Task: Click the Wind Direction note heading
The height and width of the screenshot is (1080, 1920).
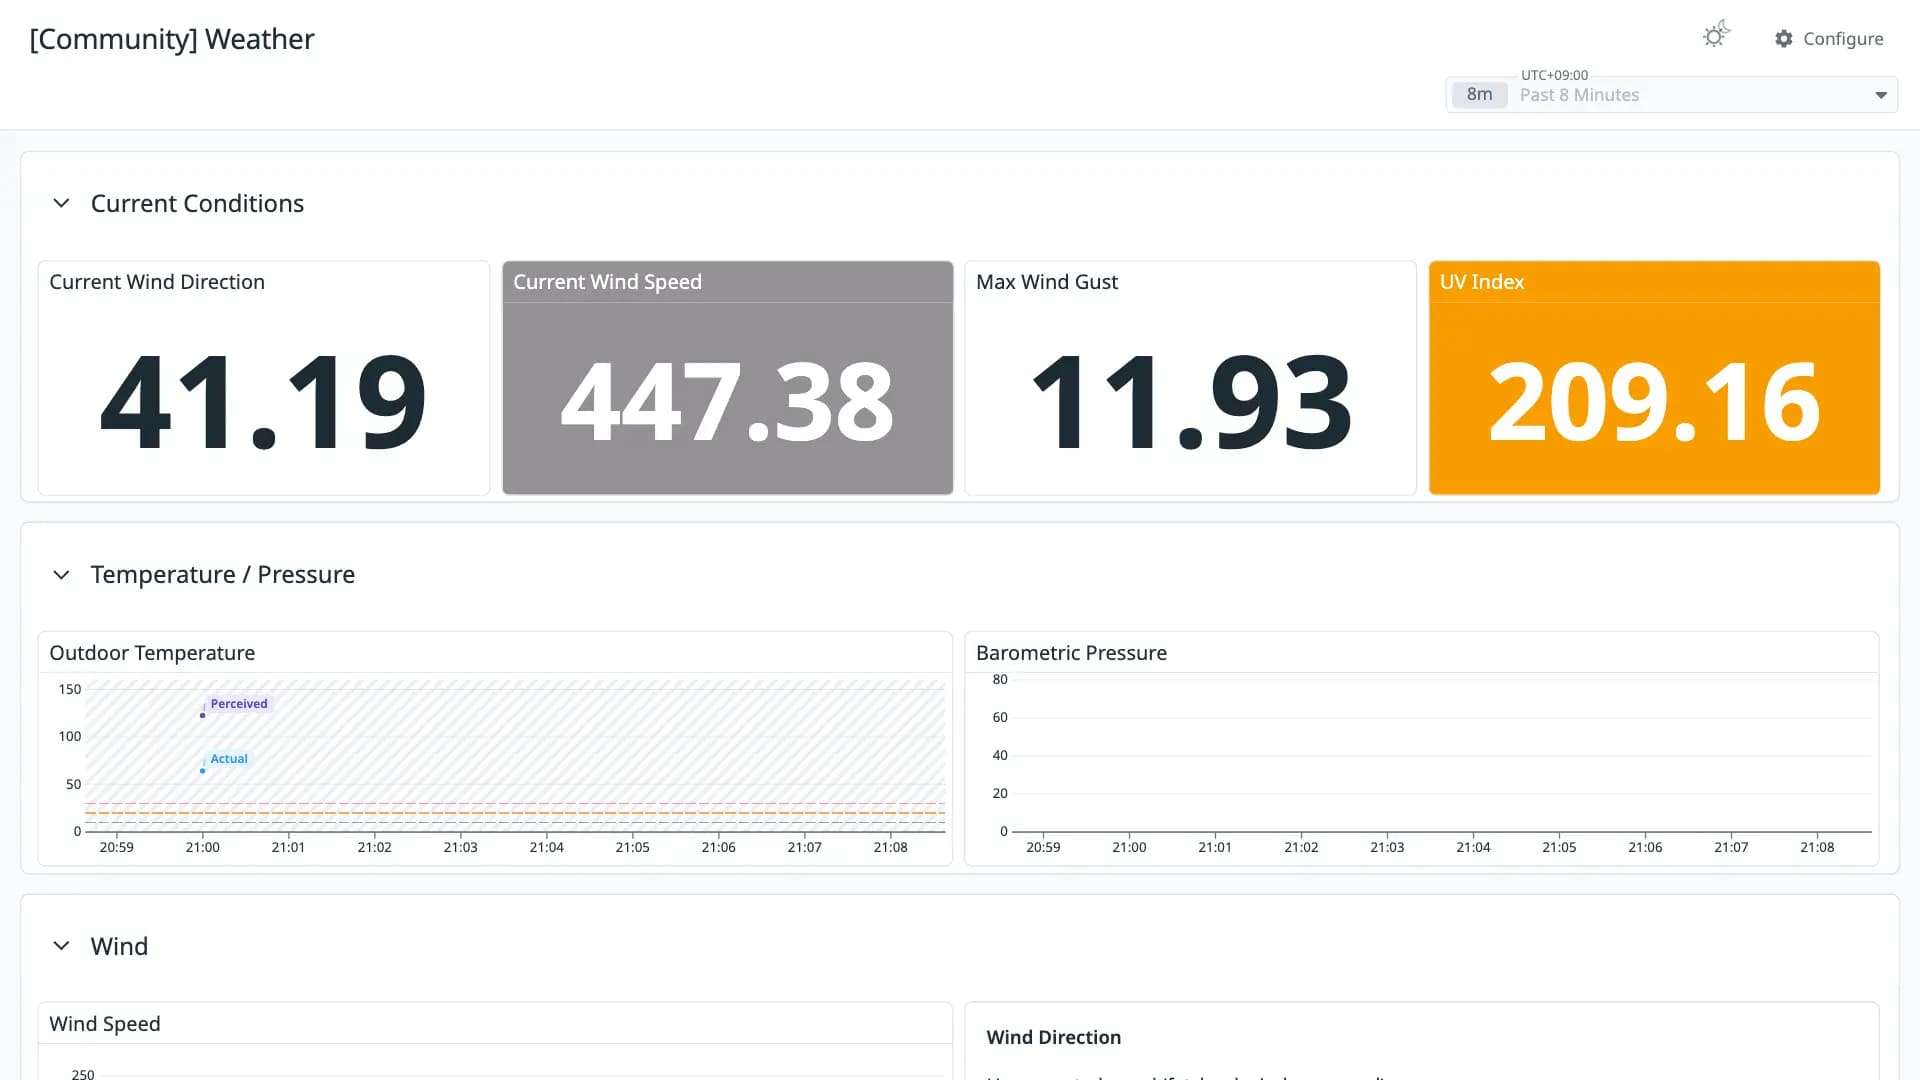Action: pyautogui.click(x=1053, y=1038)
